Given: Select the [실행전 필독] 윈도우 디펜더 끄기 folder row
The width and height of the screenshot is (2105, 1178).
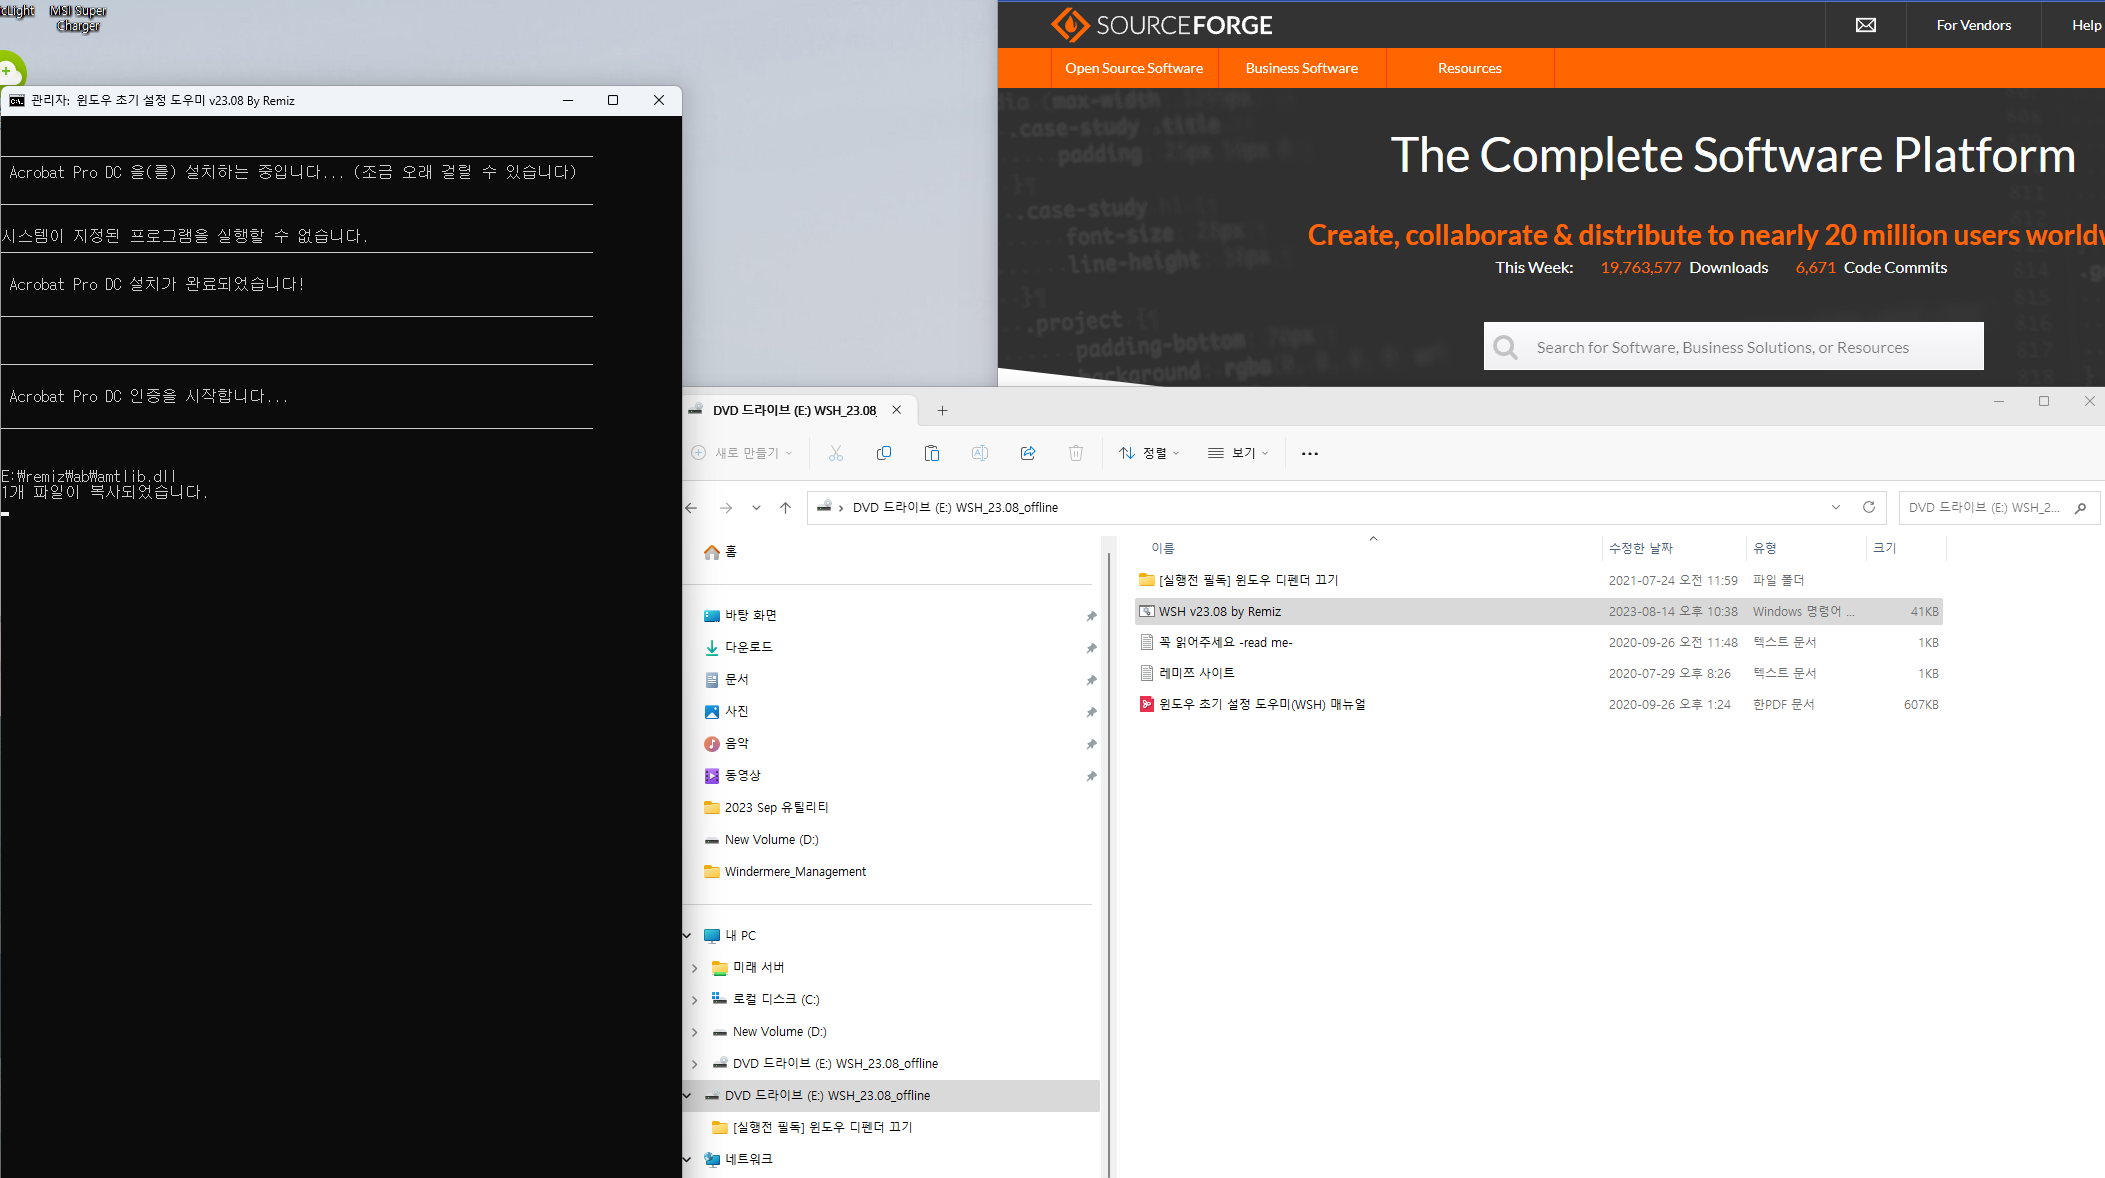Looking at the screenshot, I should pos(1539,580).
